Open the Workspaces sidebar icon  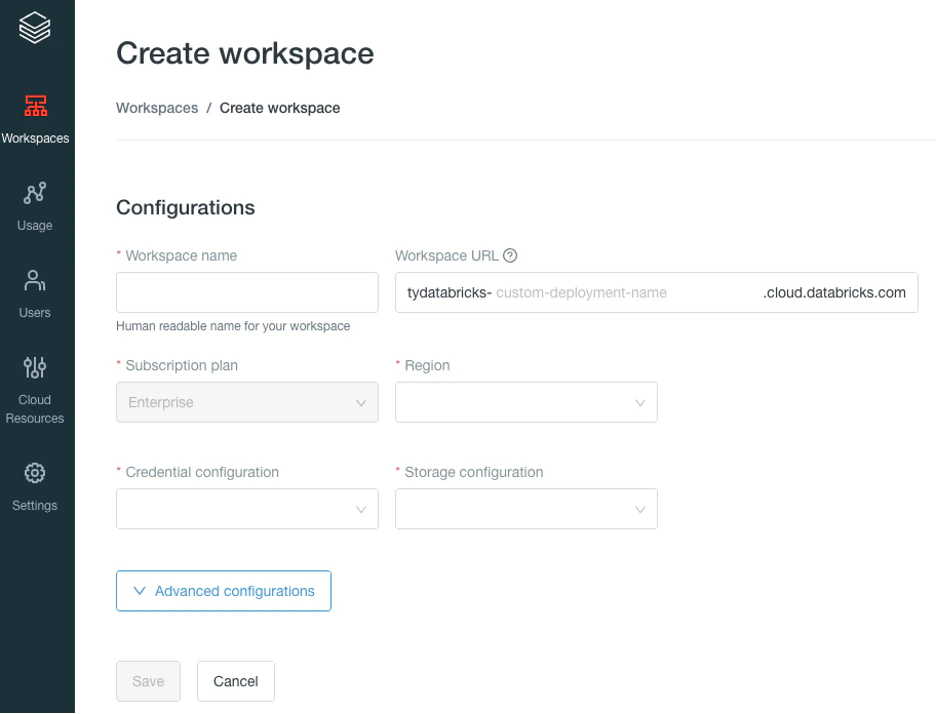click(36, 106)
